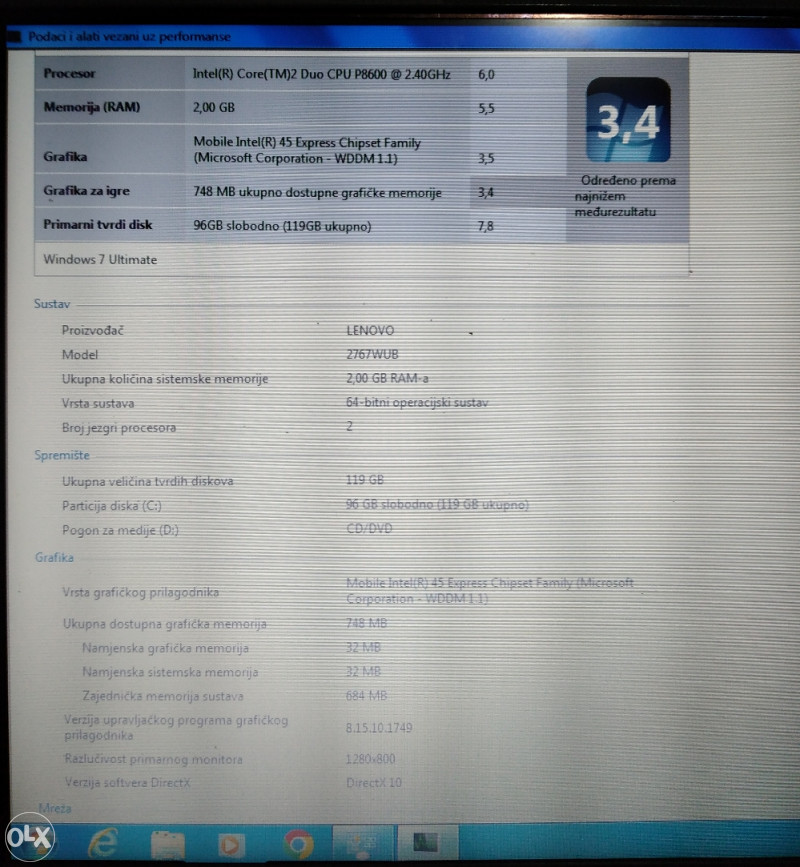Click the 'Spremište' section heading
This screenshot has height=867, width=800.
tap(62, 455)
